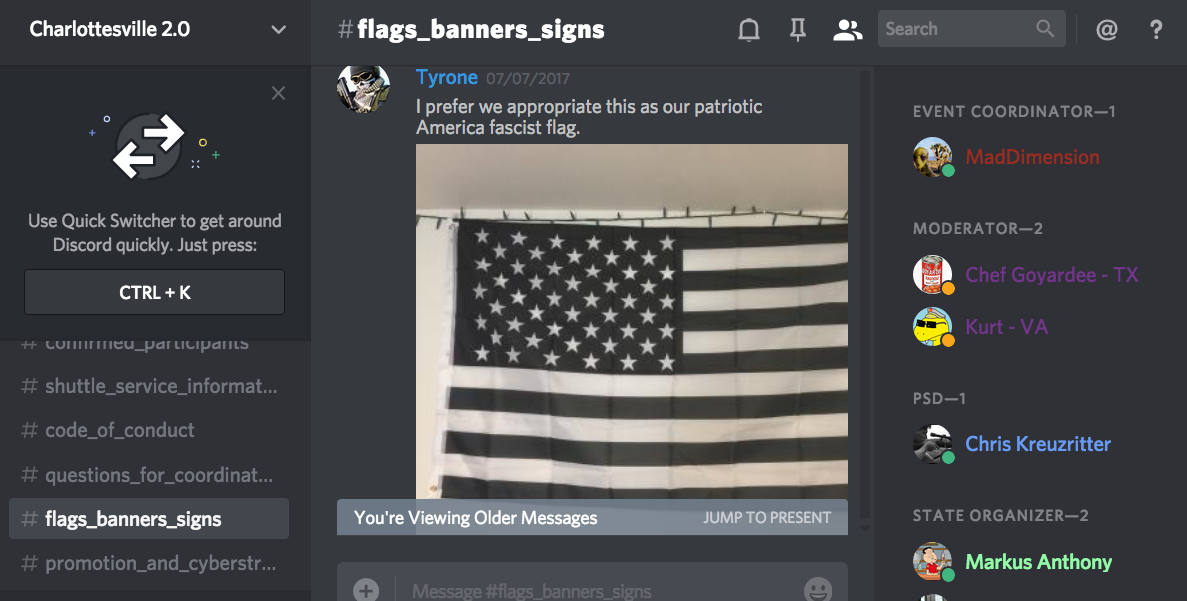Open the black and white flag image
The width and height of the screenshot is (1187, 601).
click(x=631, y=322)
